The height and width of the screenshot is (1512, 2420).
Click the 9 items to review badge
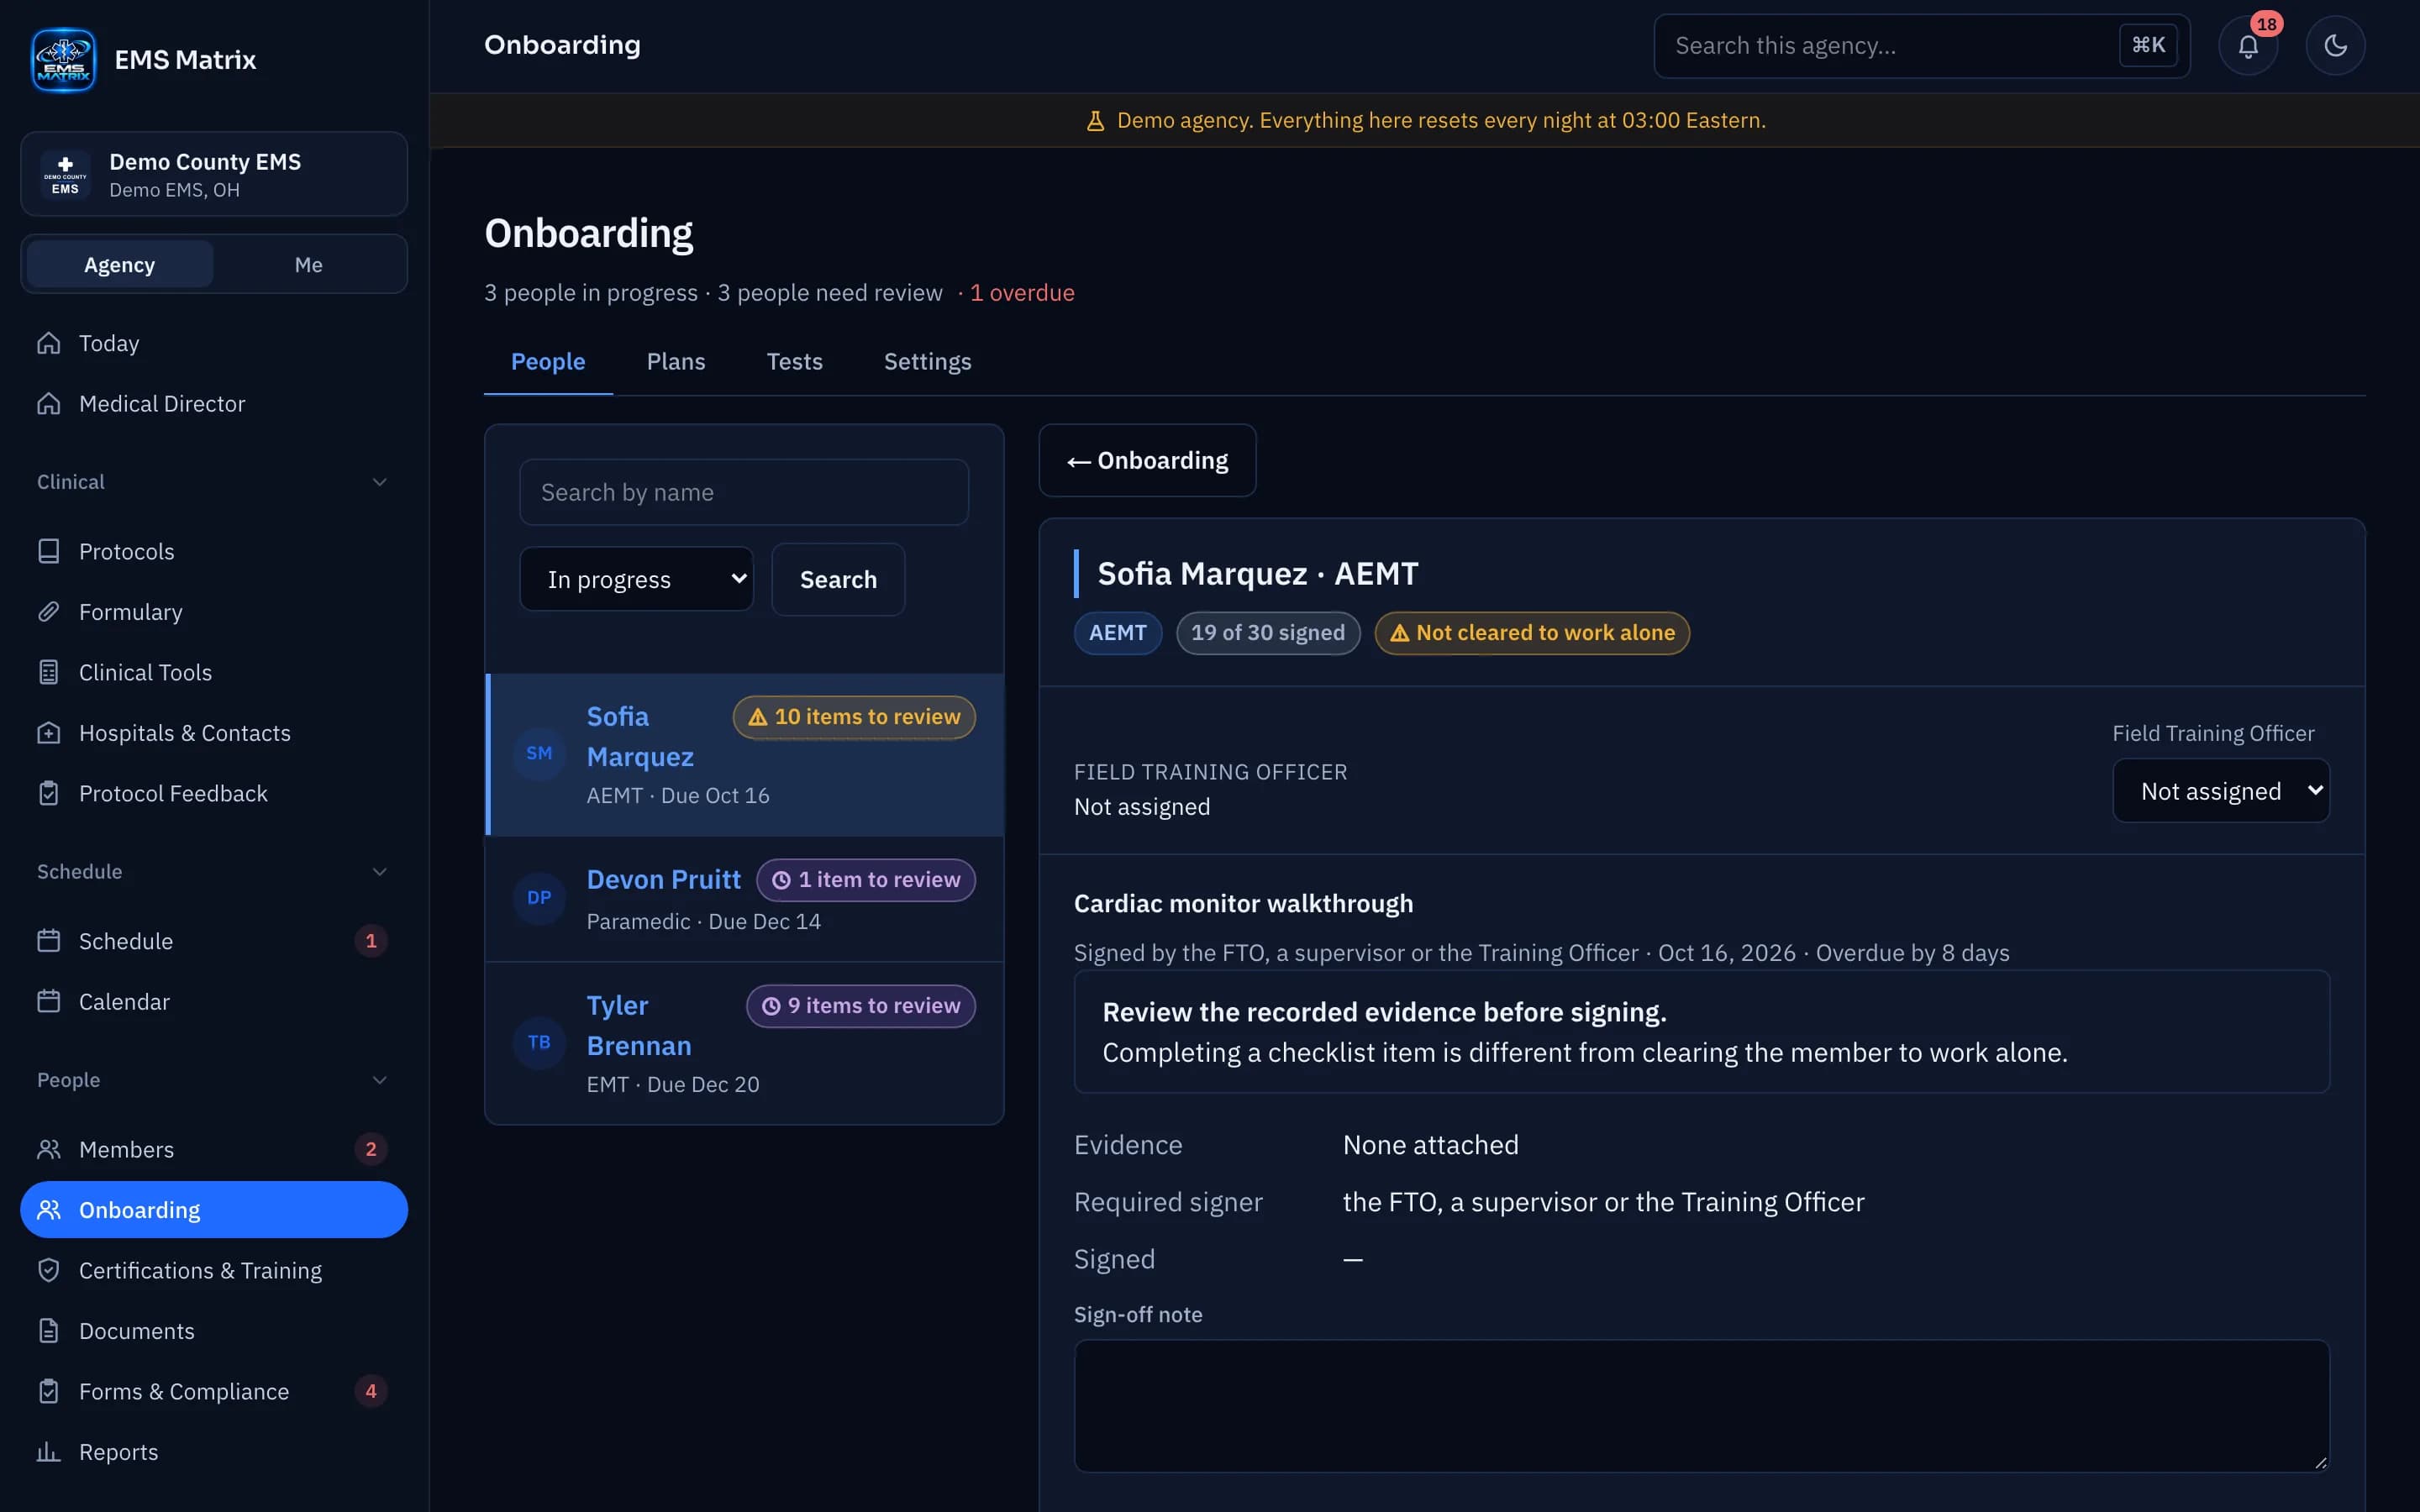click(861, 1006)
